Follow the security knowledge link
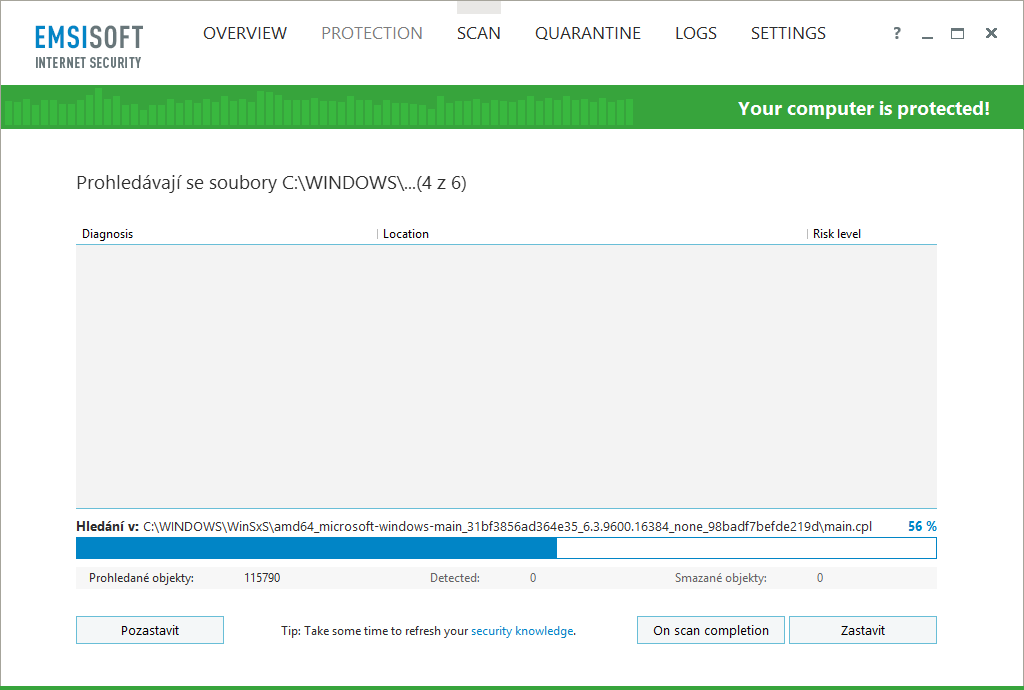The width and height of the screenshot is (1024, 690). pos(521,631)
